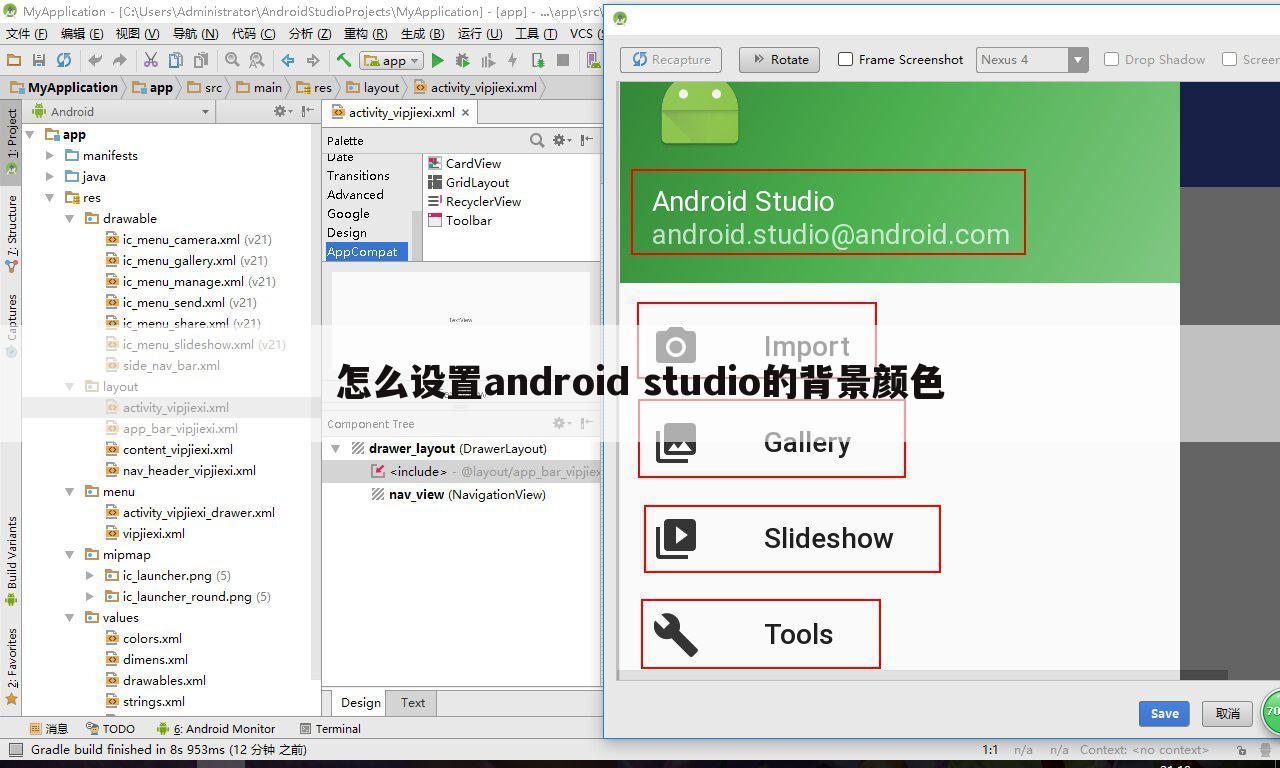This screenshot has height=768, width=1280.
Task: Close the activity_vipjiexi.xml editor tab
Action: [x=465, y=112]
